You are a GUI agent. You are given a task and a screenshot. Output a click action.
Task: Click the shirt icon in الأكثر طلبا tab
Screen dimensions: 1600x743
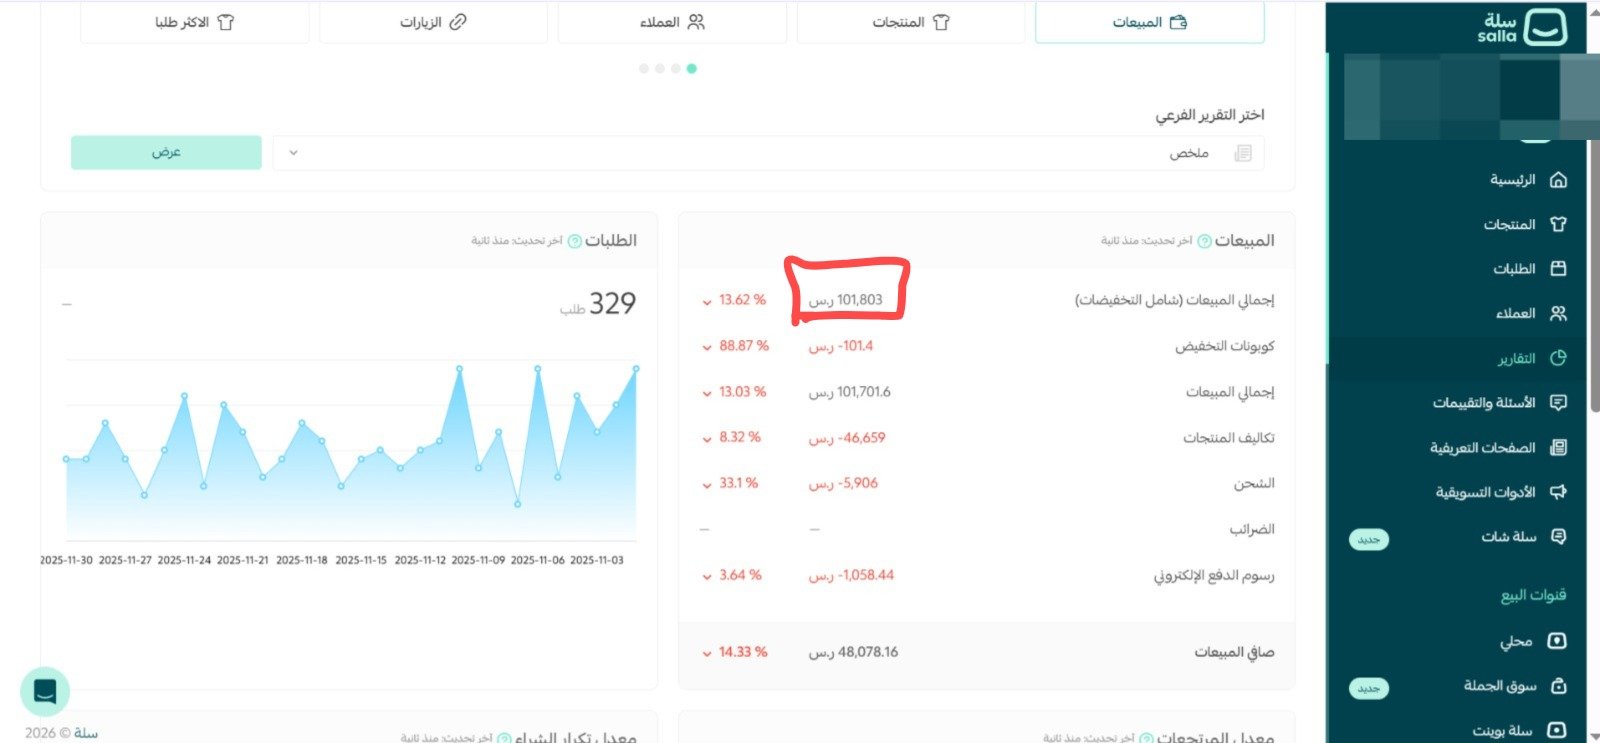pyautogui.click(x=226, y=22)
